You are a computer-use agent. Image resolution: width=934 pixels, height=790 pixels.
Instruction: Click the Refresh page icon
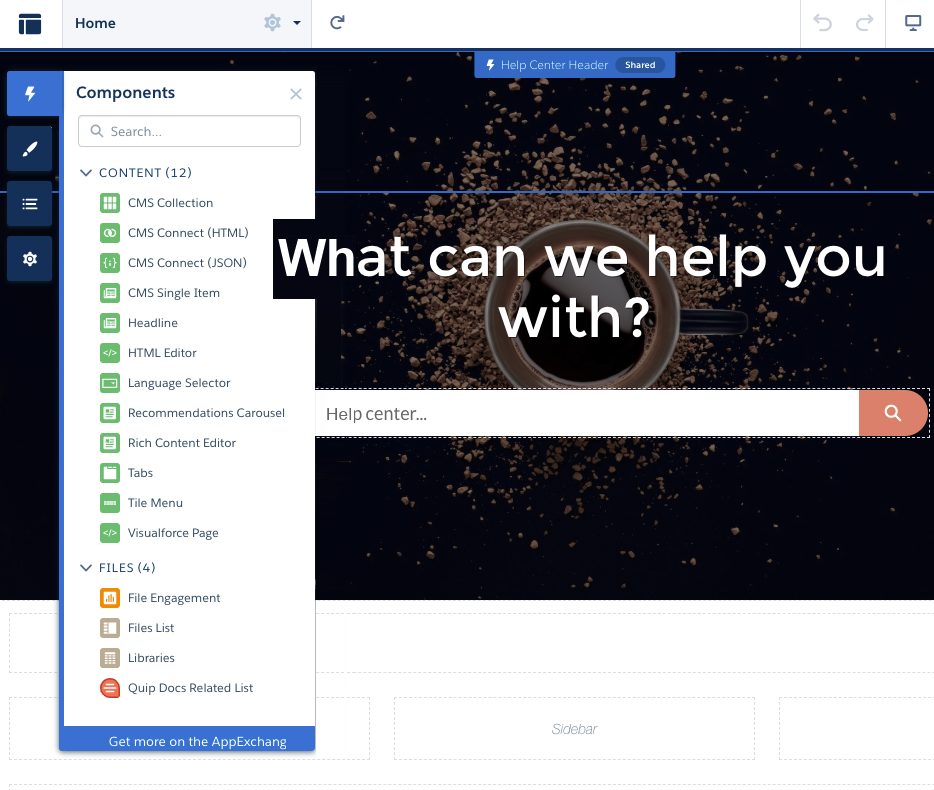coord(338,23)
